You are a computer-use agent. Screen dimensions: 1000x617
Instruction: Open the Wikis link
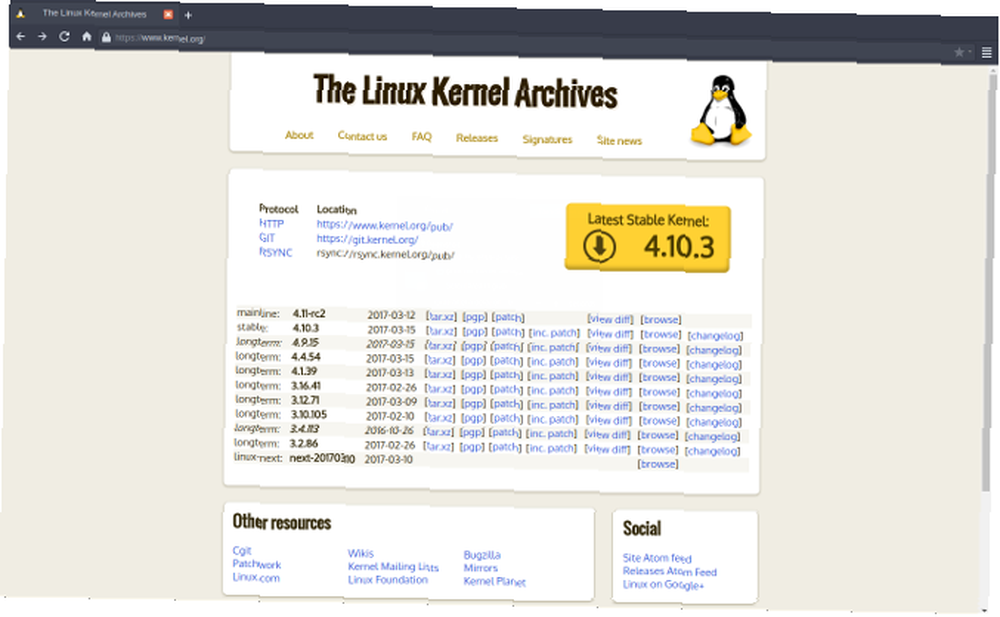click(x=360, y=553)
